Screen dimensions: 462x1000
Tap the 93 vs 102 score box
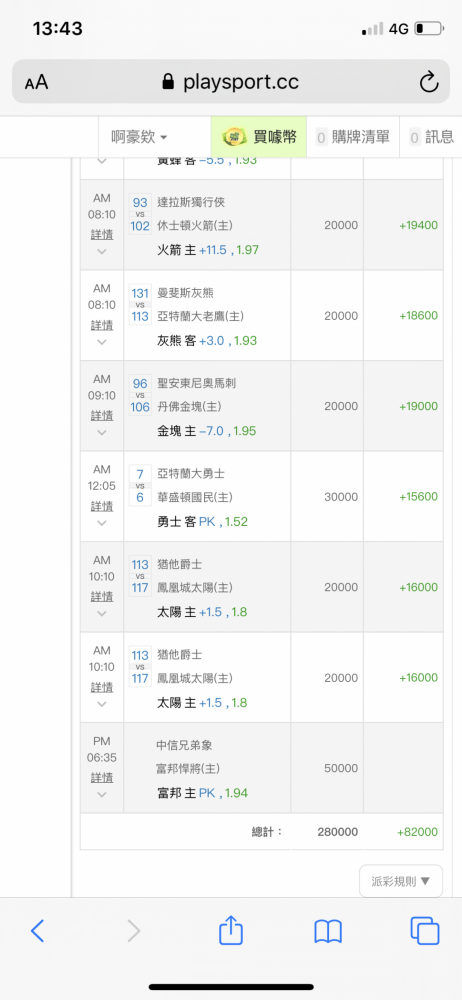coord(140,214)
